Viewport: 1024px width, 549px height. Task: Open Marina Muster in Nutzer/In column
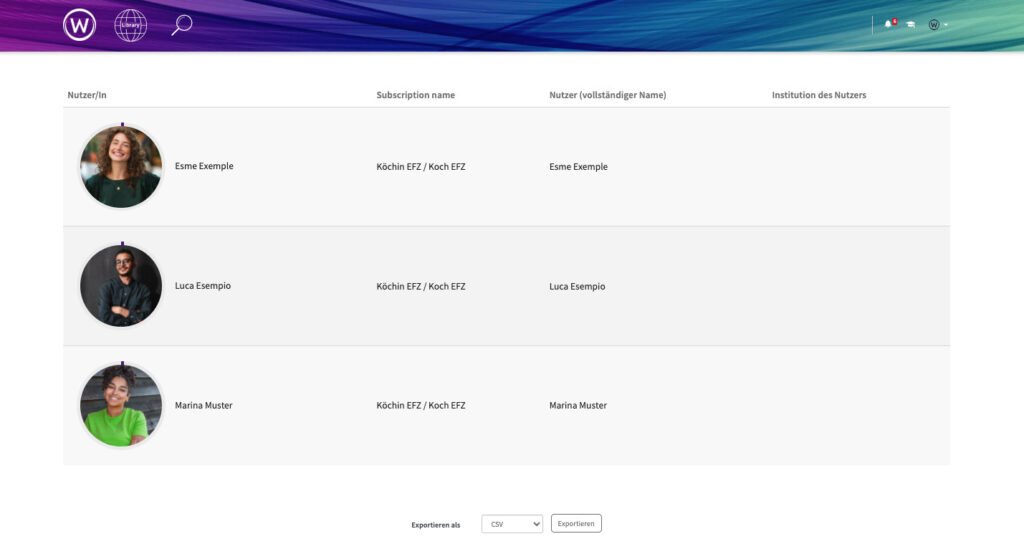pyautogui.click(x=203, y=405)
